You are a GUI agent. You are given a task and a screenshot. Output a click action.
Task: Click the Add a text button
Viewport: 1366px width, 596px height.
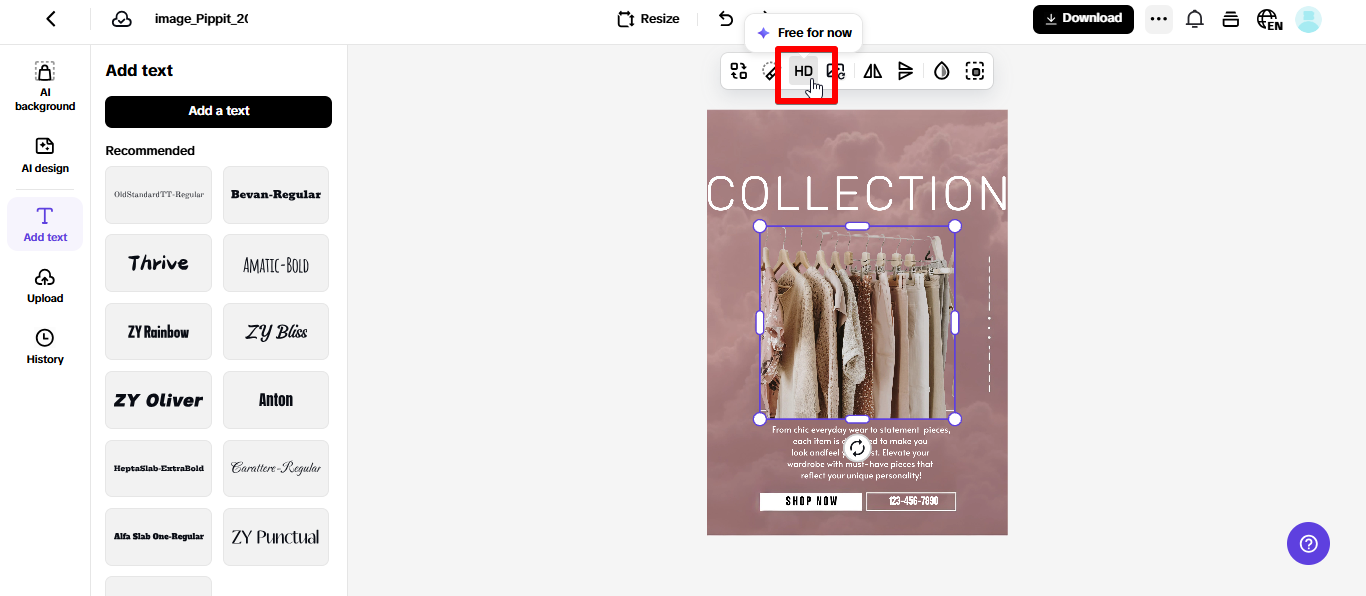218,111
